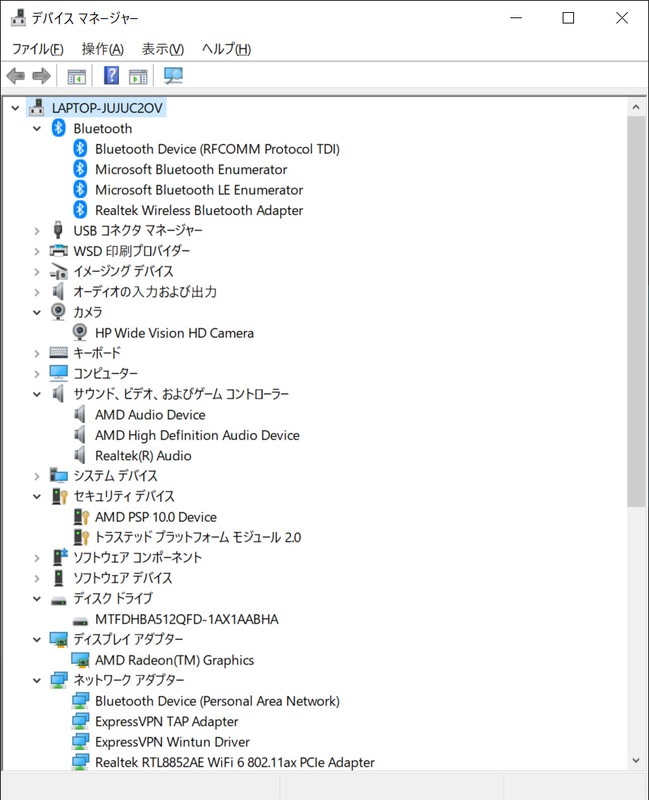
Task: Click the ネットワーク アダプター icon
Action: [59, 680]
